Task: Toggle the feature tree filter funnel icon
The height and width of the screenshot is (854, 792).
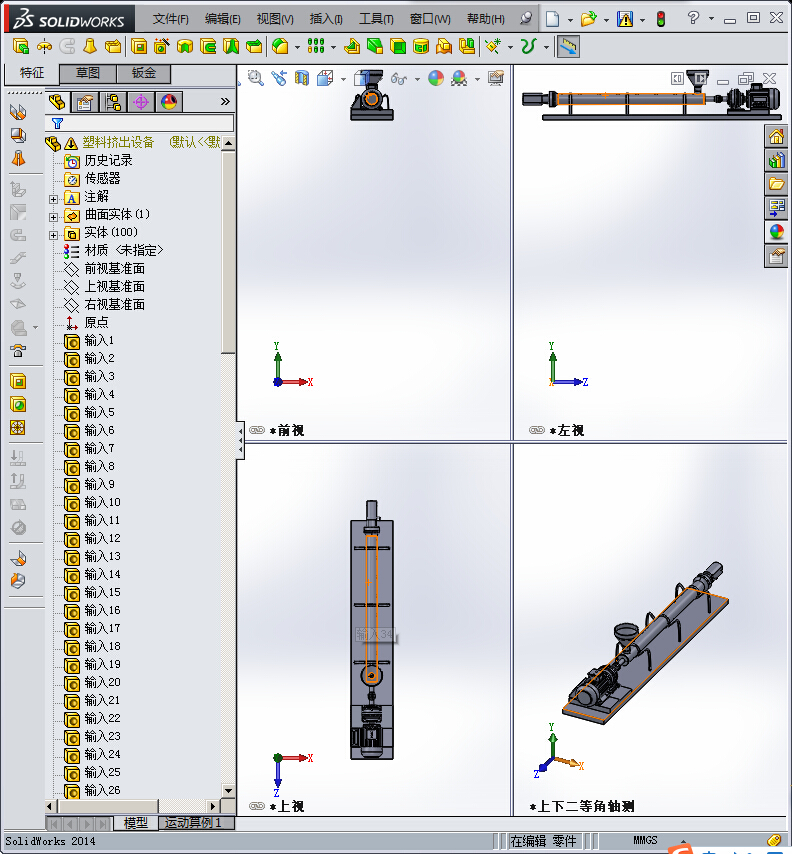Action: [57, 123]
